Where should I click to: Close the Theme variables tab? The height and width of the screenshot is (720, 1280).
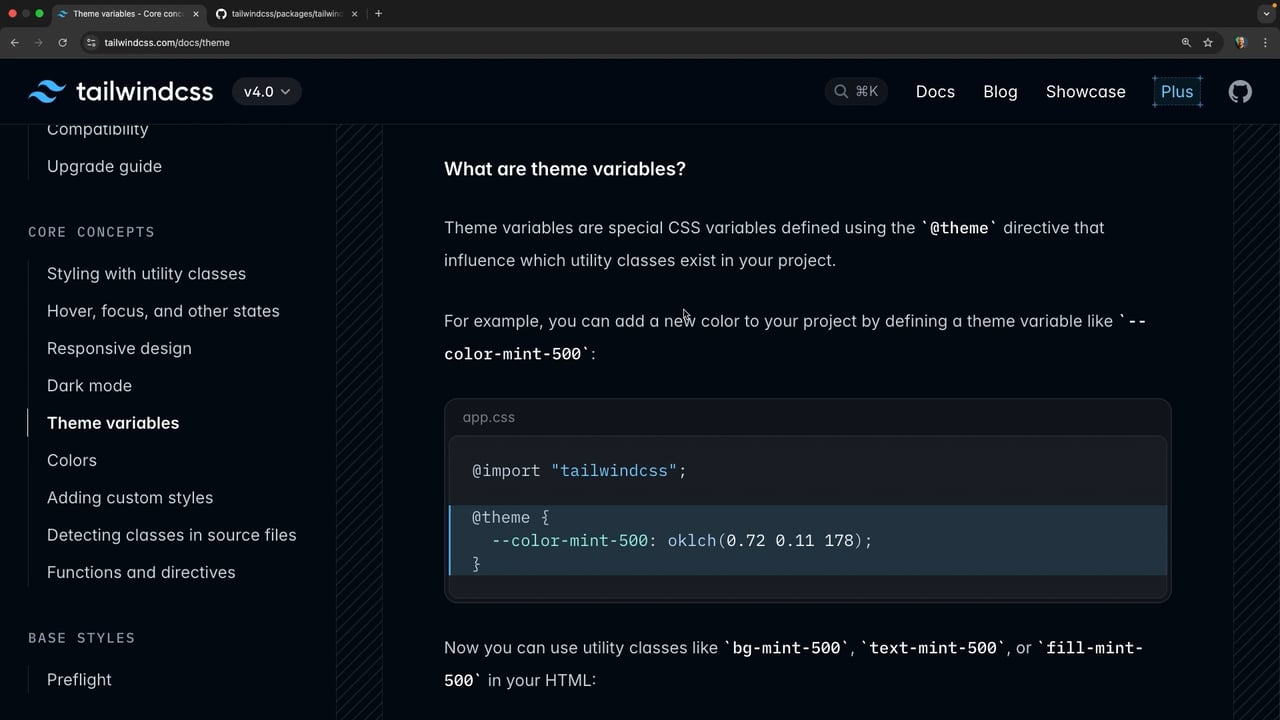click(196, 14)
